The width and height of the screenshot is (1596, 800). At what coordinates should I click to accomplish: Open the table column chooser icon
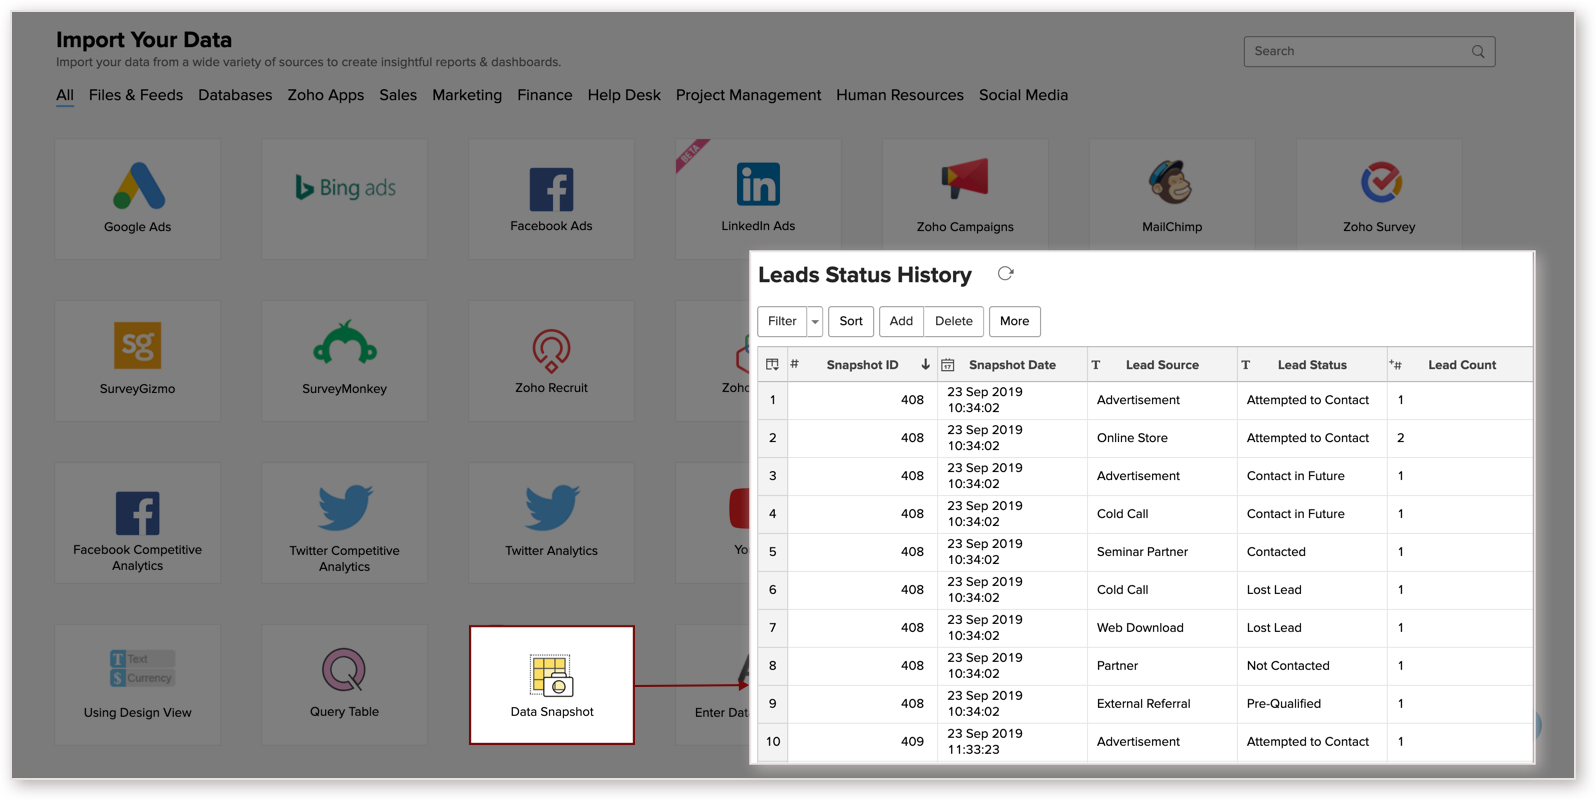772,365
